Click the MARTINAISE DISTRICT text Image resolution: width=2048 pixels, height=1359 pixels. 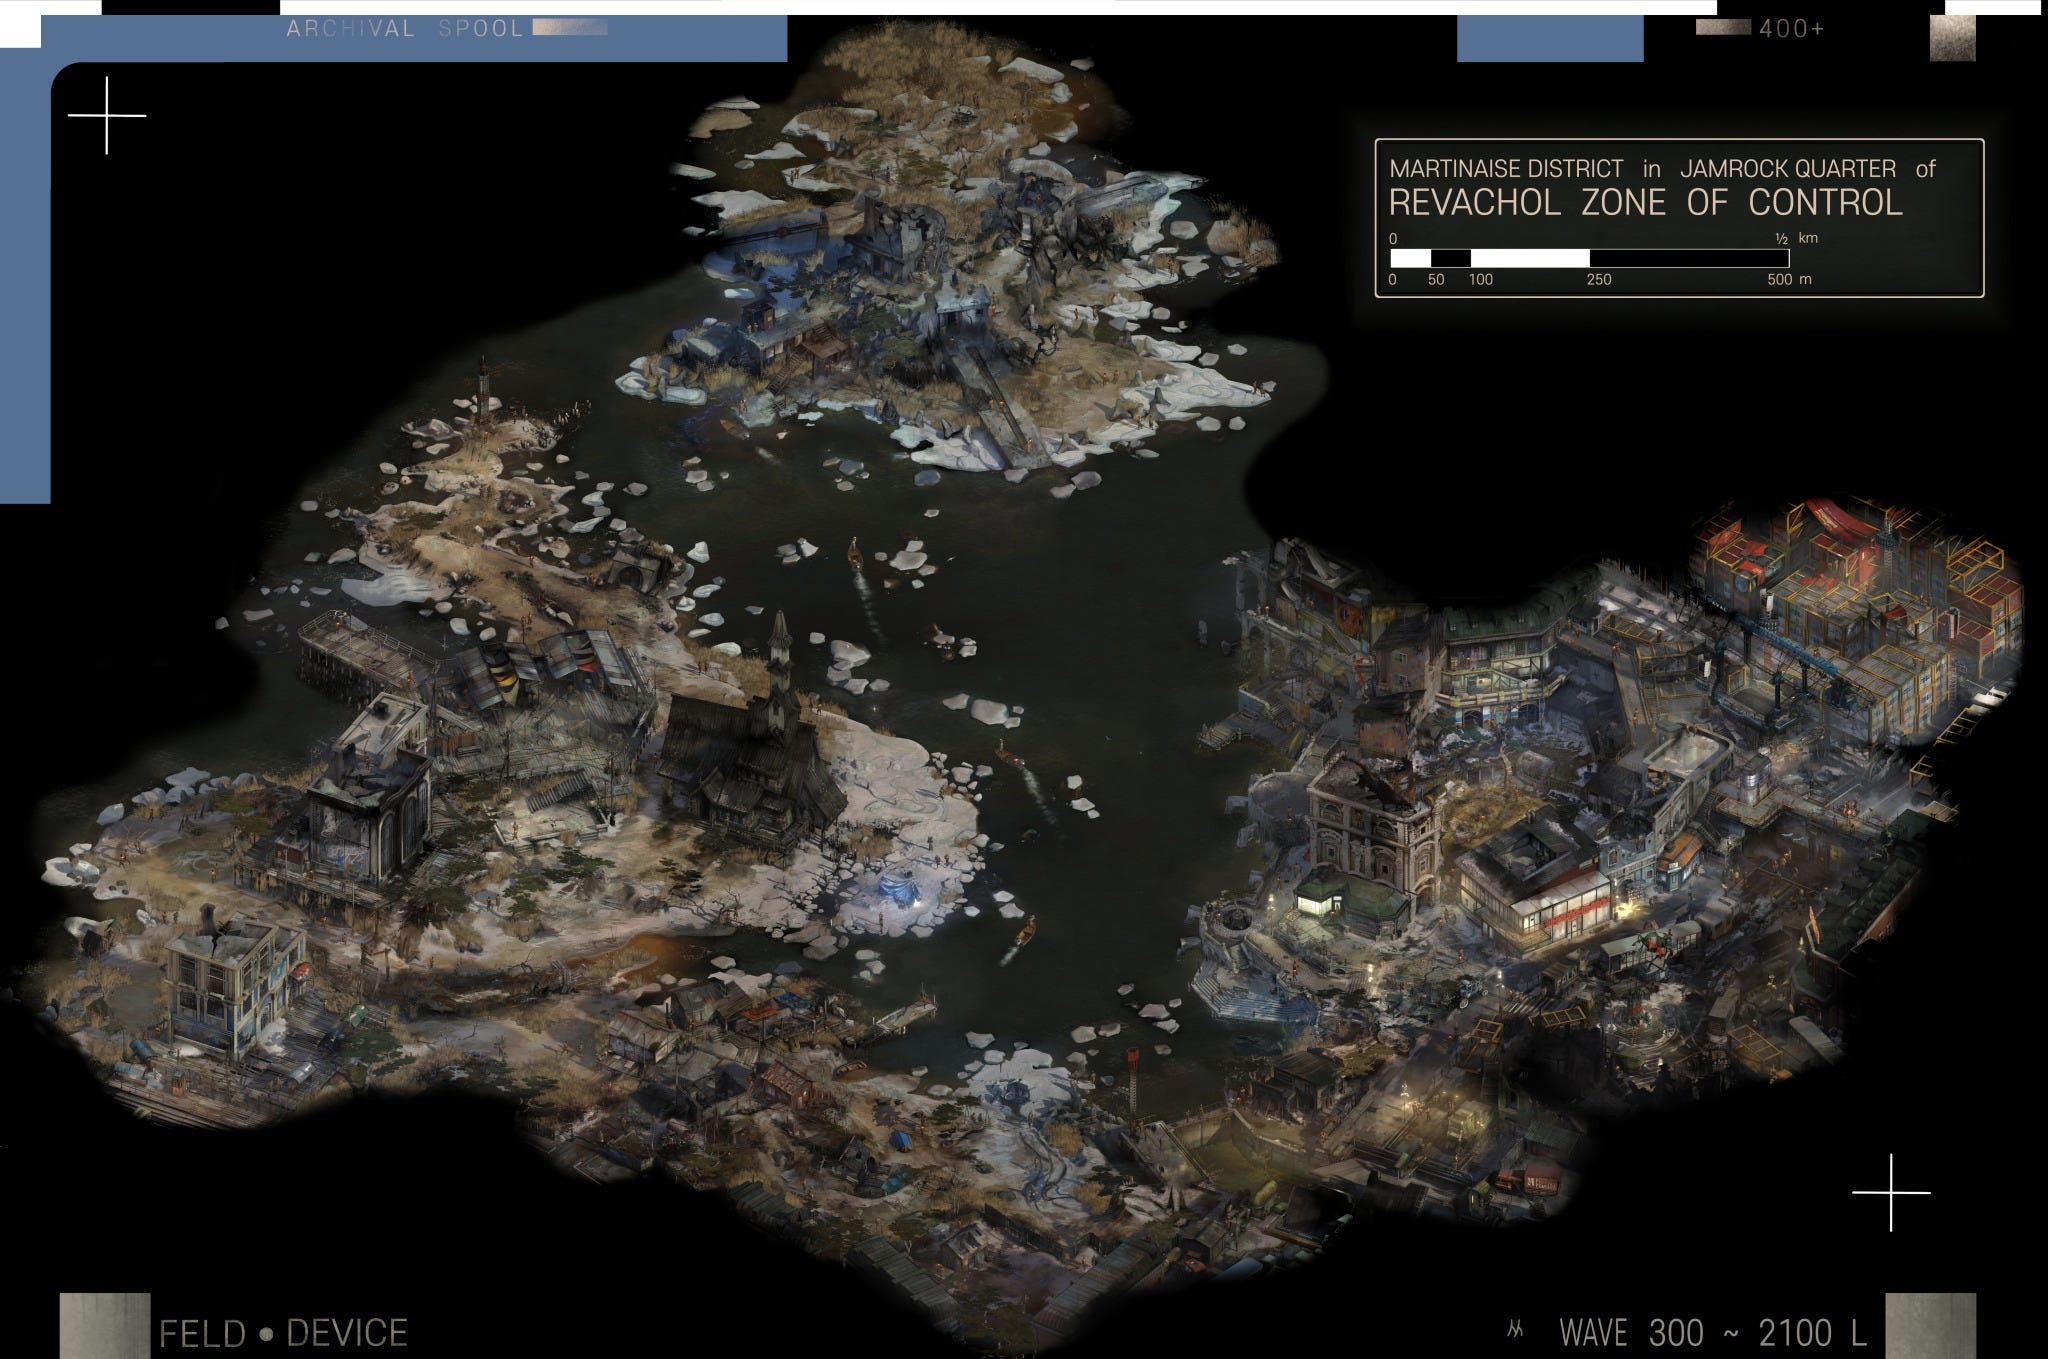click(x=1506, y=169)
